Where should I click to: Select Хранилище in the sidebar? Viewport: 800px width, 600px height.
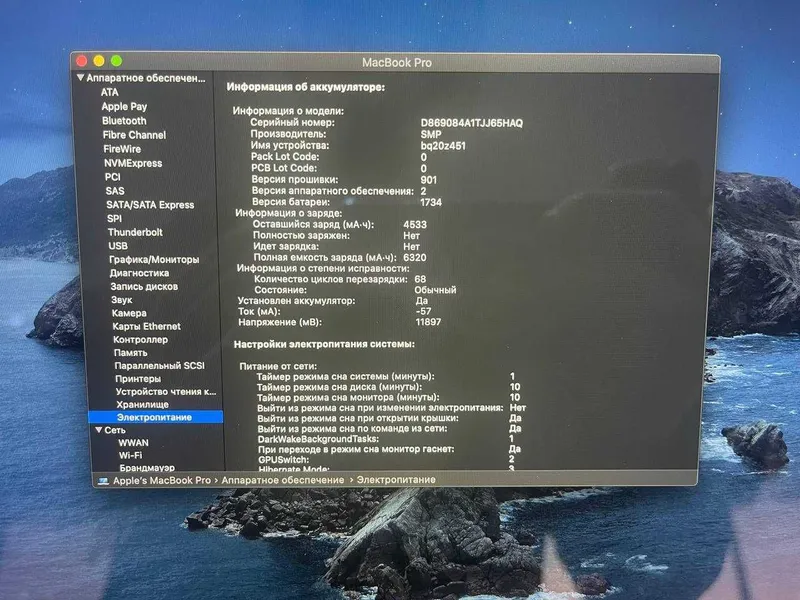tap(142, 405)
